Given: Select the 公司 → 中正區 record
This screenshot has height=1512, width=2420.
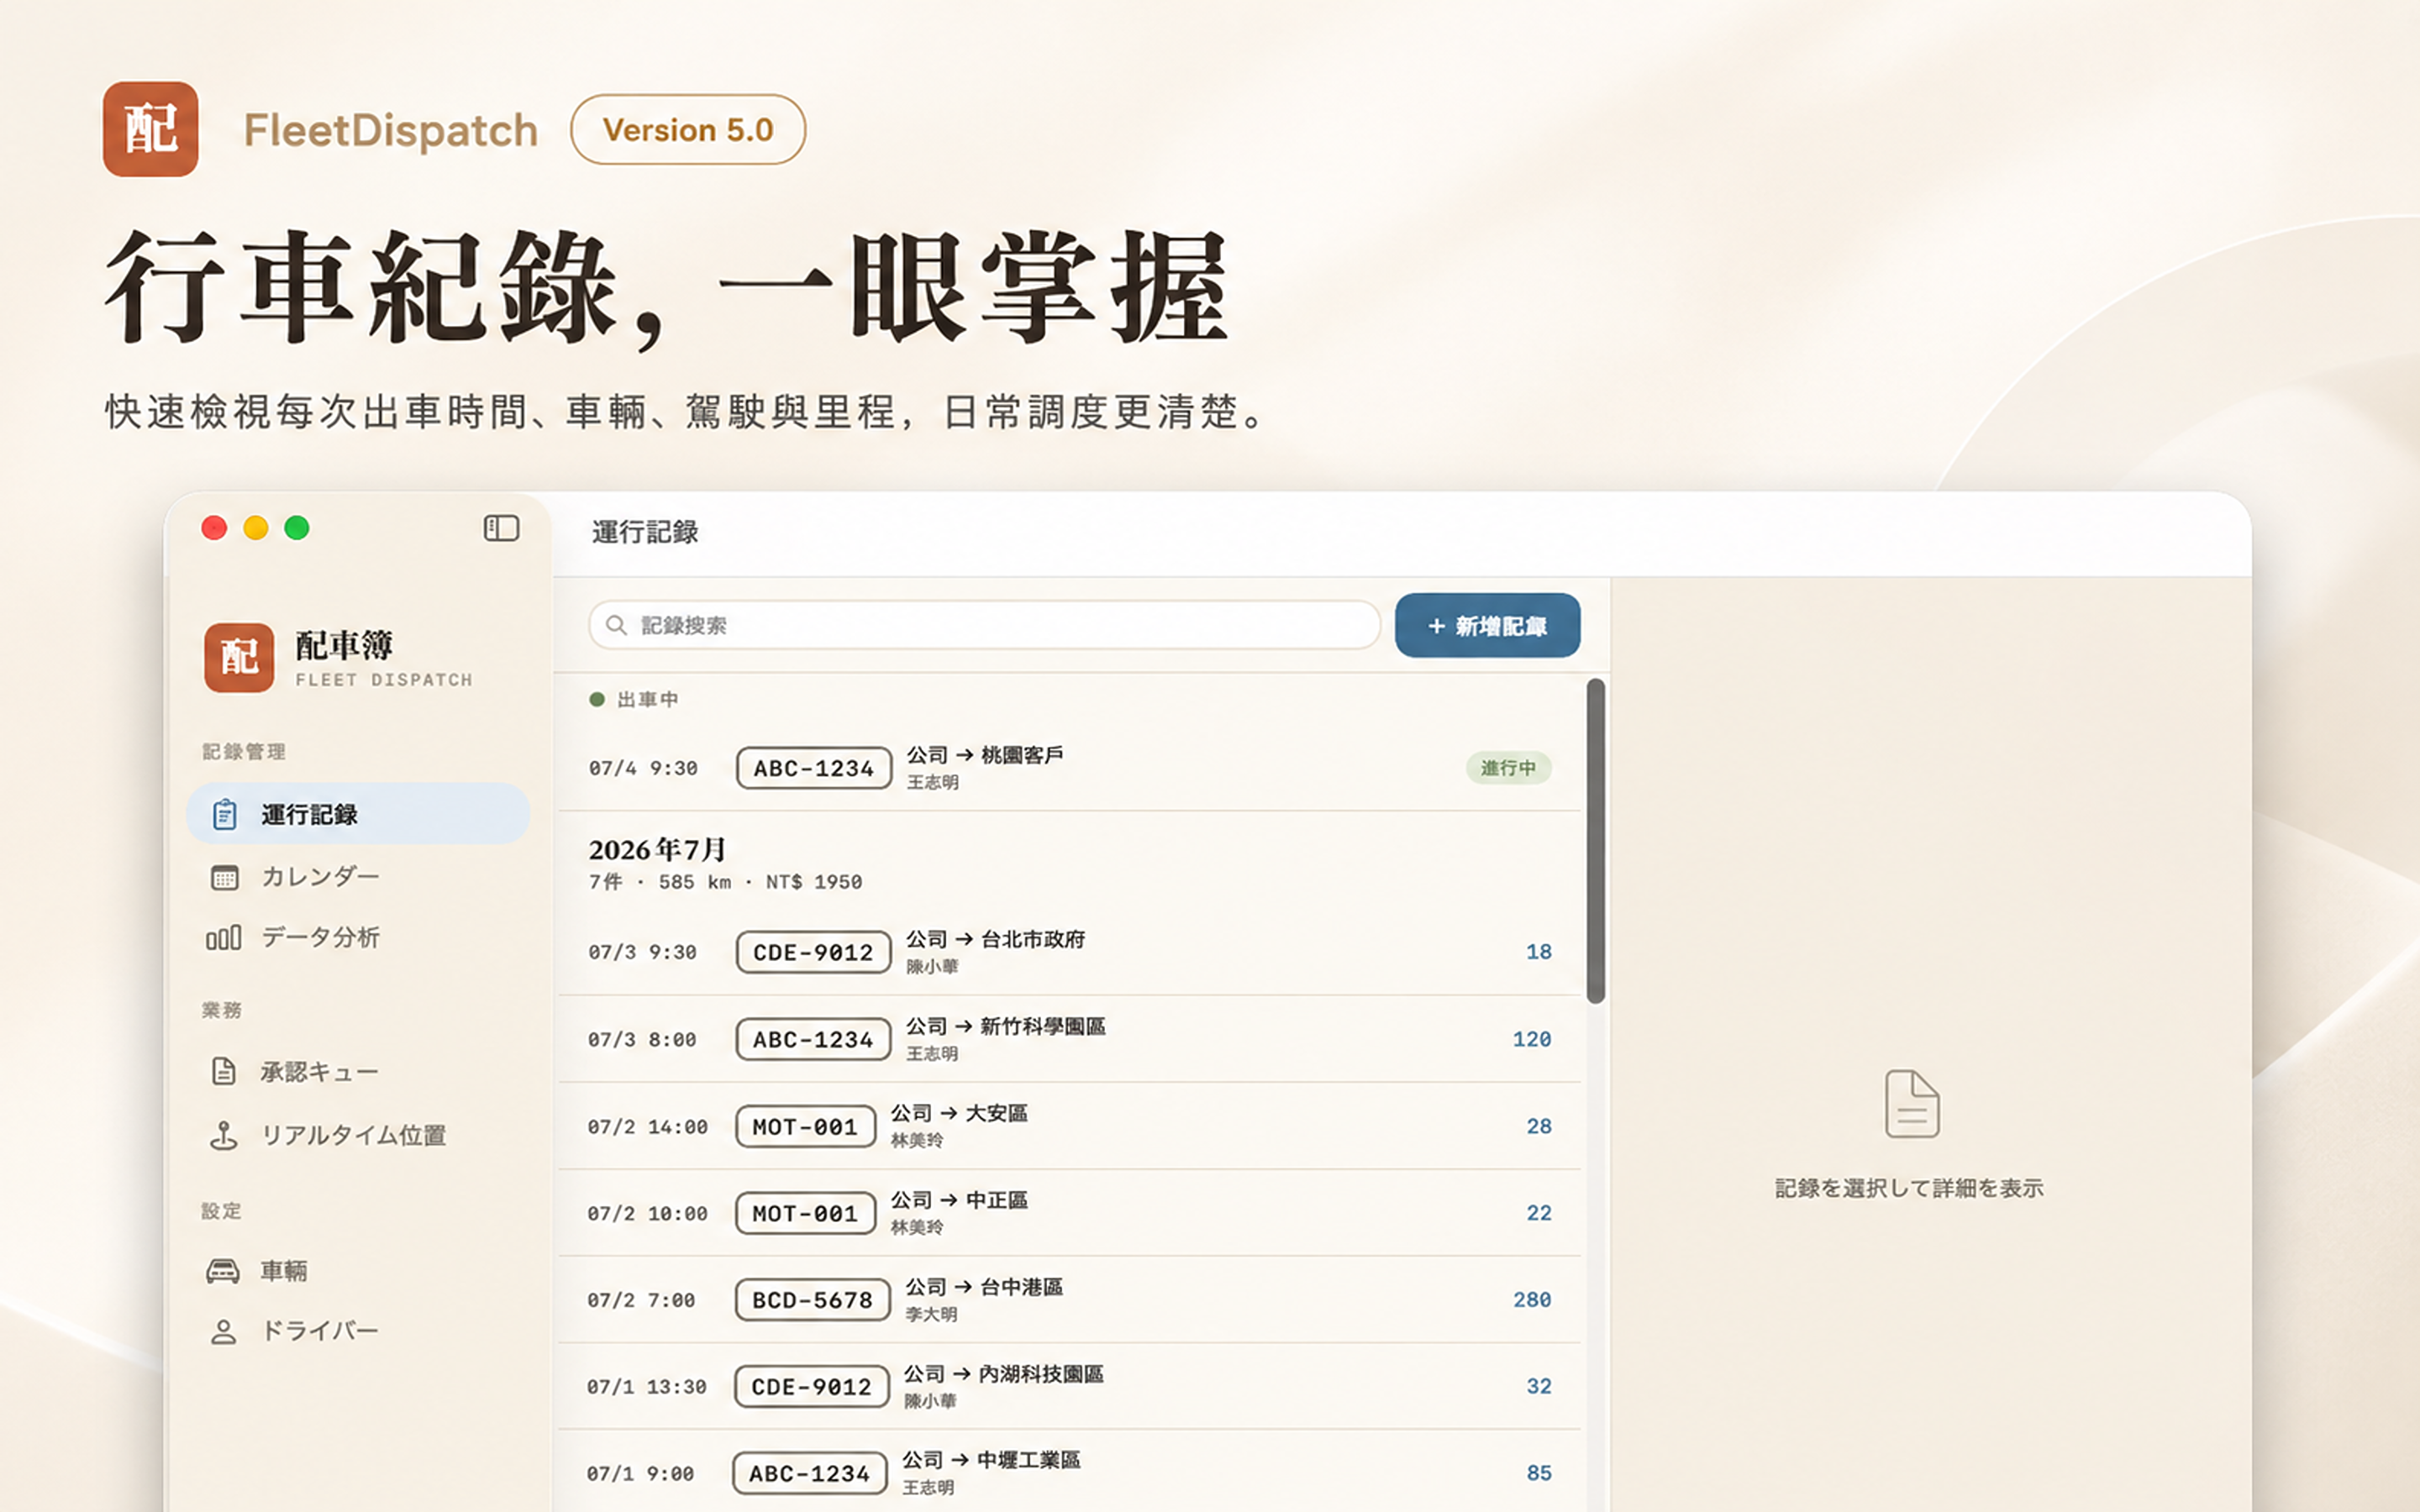Looking at the screenshot, I should pyautogui.click(x=1070, y=1213).
